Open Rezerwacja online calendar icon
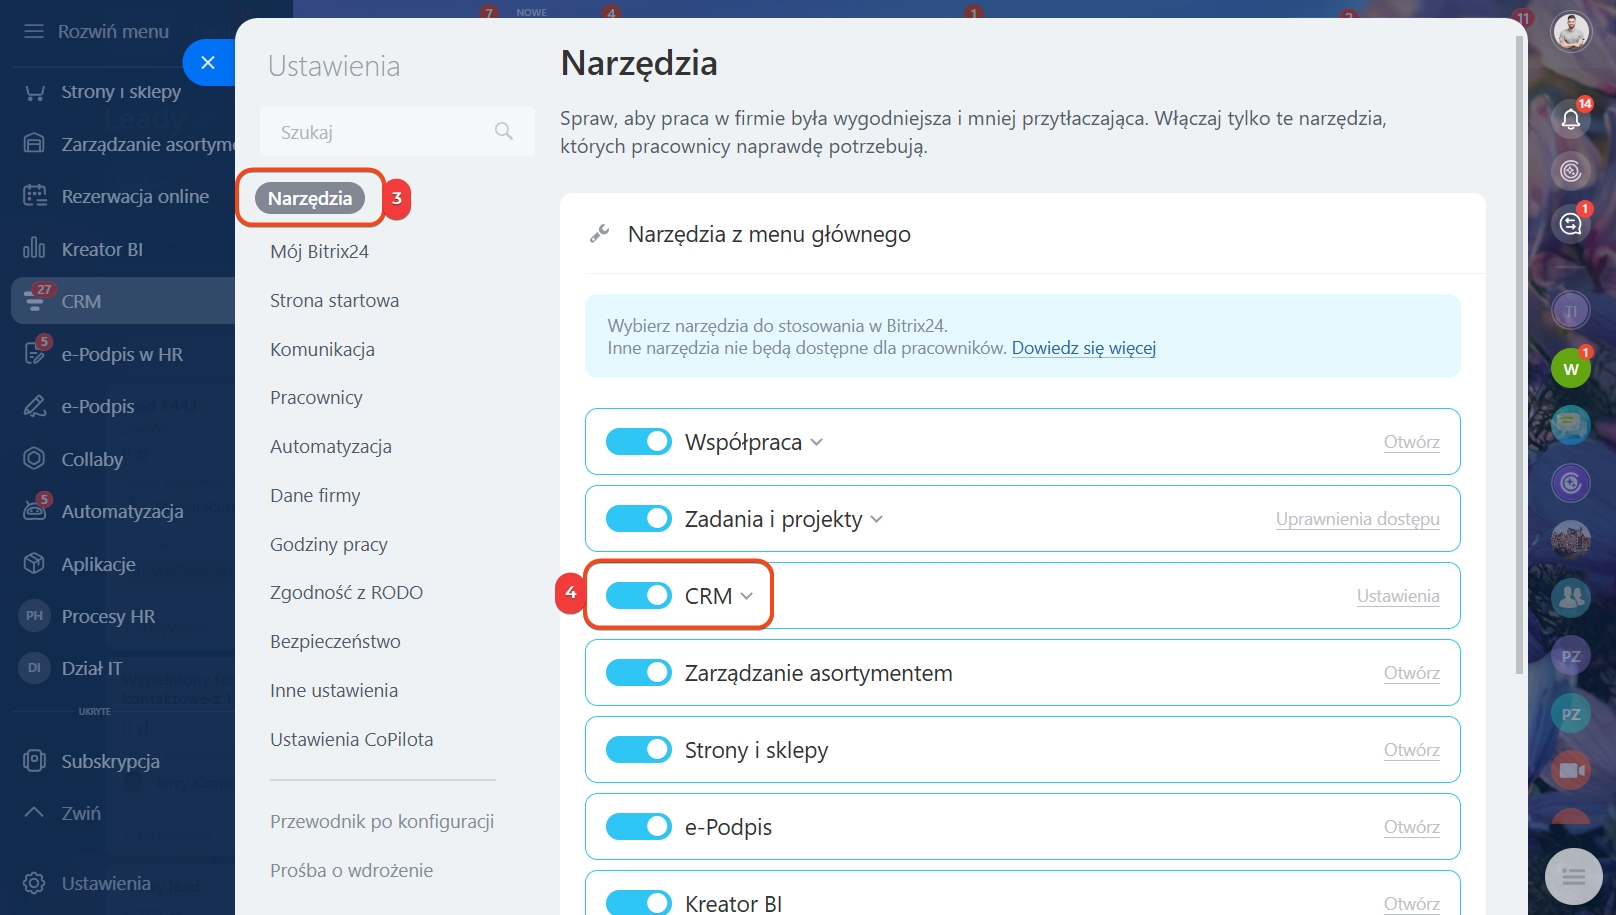Image resolution: width=1616 pixels, height=915 pixels. click(x=34, y=196)
